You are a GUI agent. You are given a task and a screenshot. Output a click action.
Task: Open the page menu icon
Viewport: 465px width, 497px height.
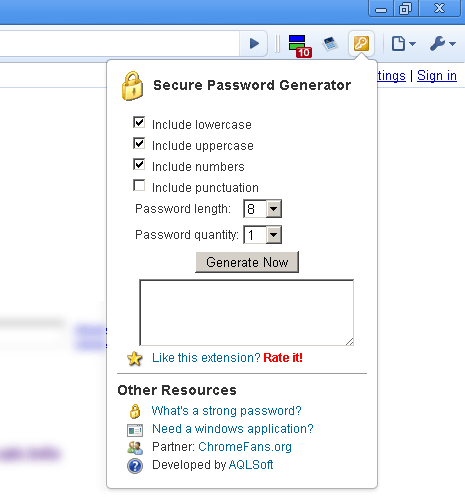pos(404,44)
